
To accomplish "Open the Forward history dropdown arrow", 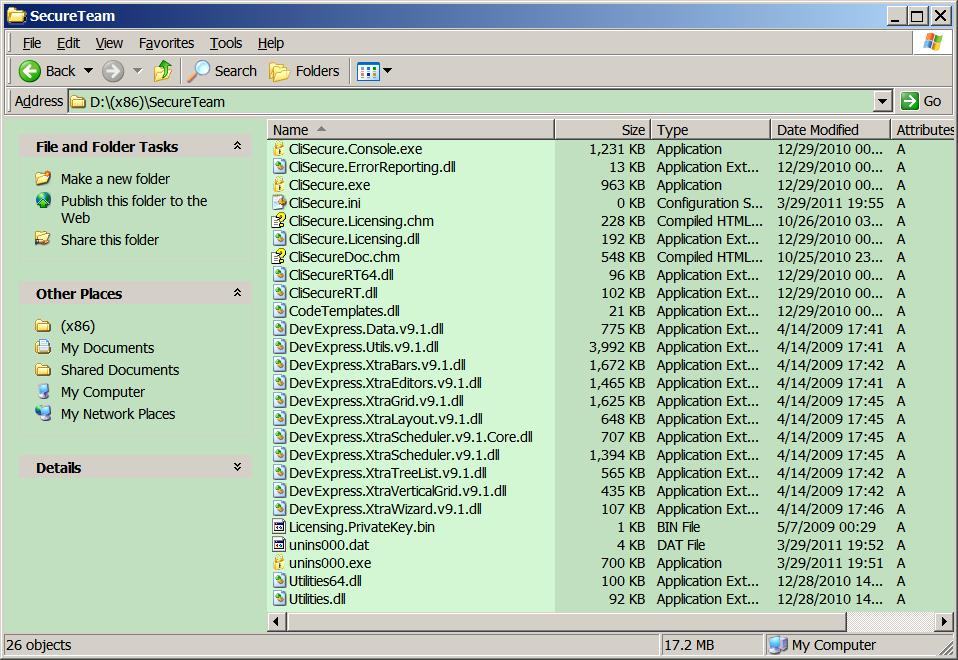I will tap(137, 71).
